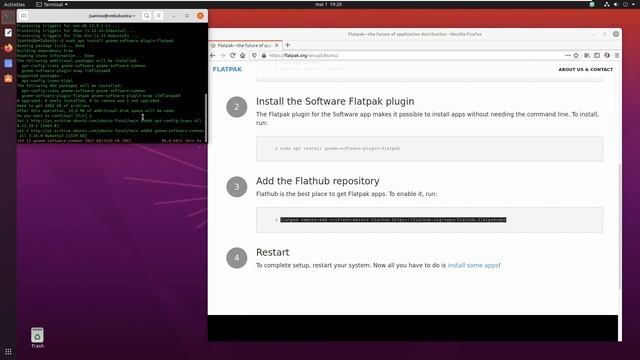Click Firefox URL address field
The height and width of the screenshot is (360, 640).
pos(414,56)
